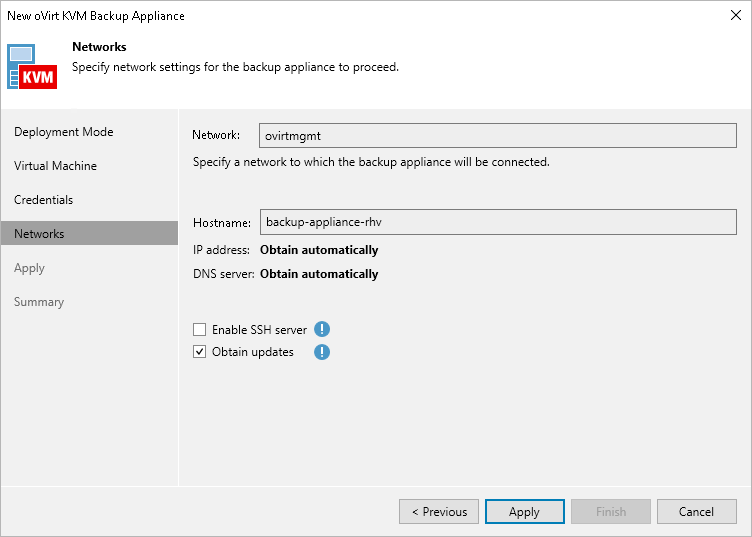Go to Deployment Mode step
The height and width of the screenshot is (537, 752).
[64, 132]
